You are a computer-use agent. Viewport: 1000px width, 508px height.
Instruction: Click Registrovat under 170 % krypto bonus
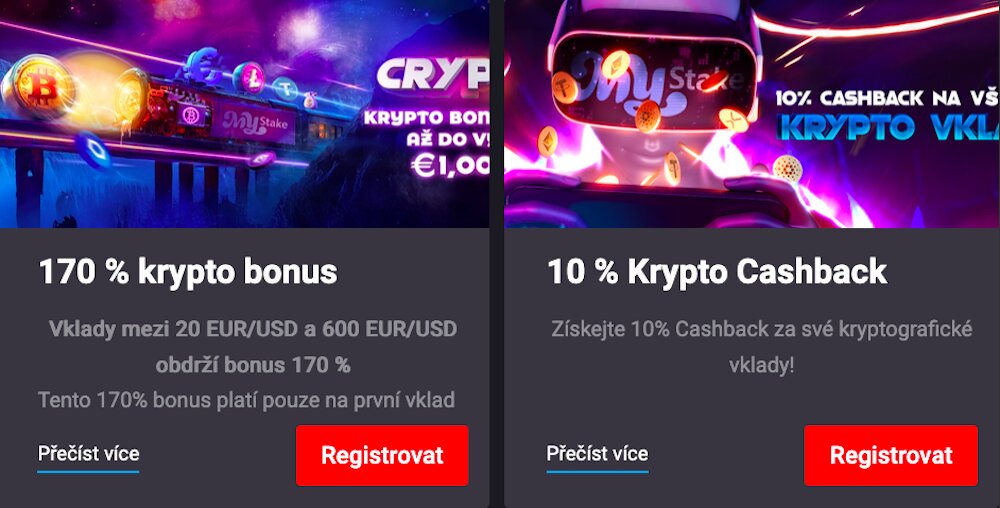tap(382, 455)
